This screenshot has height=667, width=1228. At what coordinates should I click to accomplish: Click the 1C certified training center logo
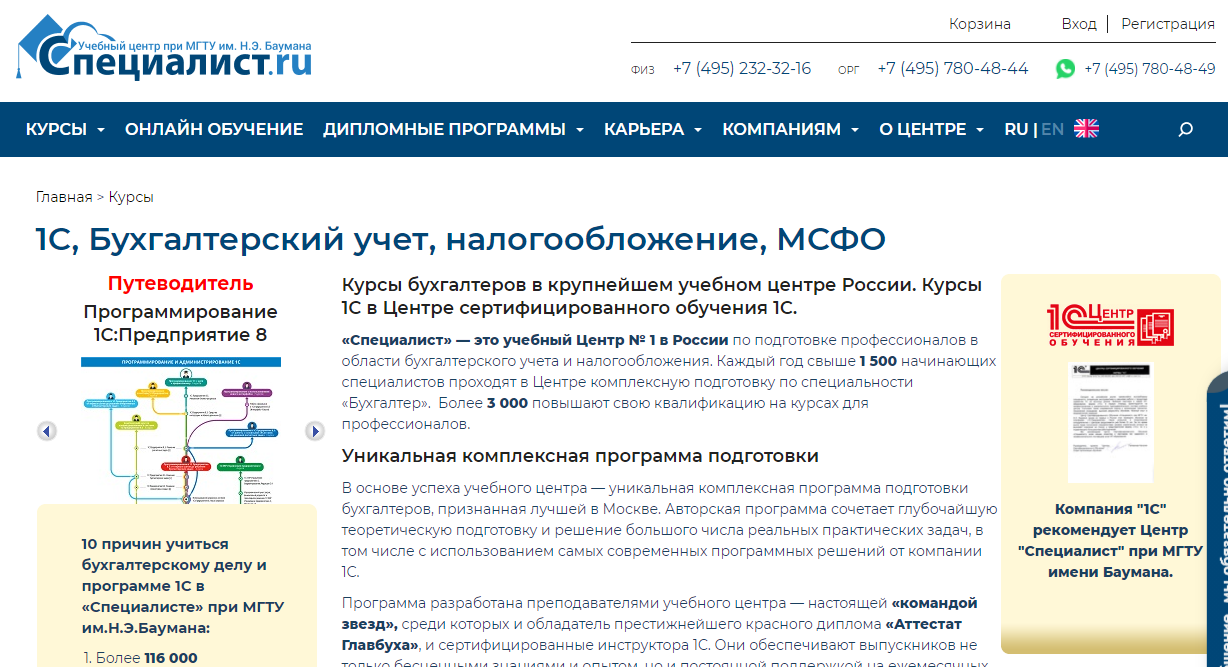(1110, 326)
